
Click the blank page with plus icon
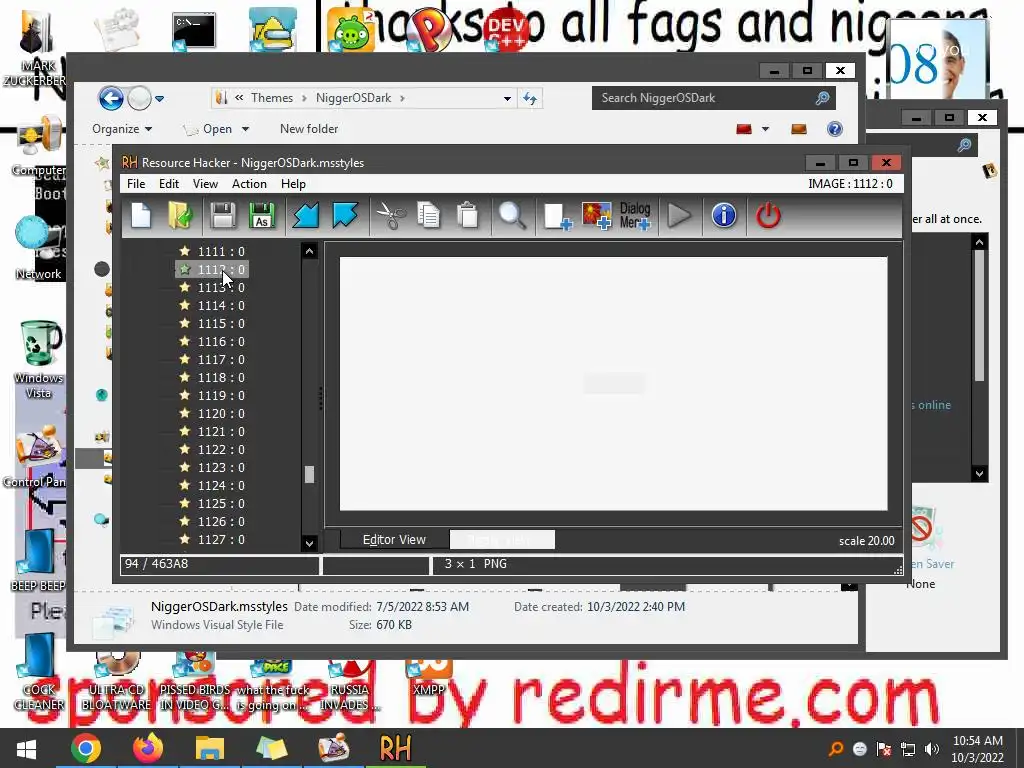coord(557,216)
